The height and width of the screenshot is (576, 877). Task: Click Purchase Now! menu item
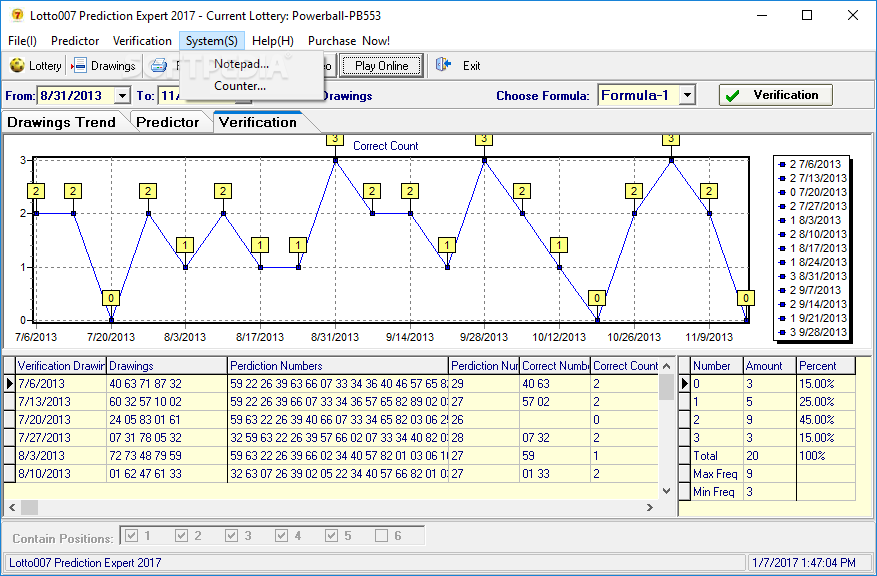(349, 41)
